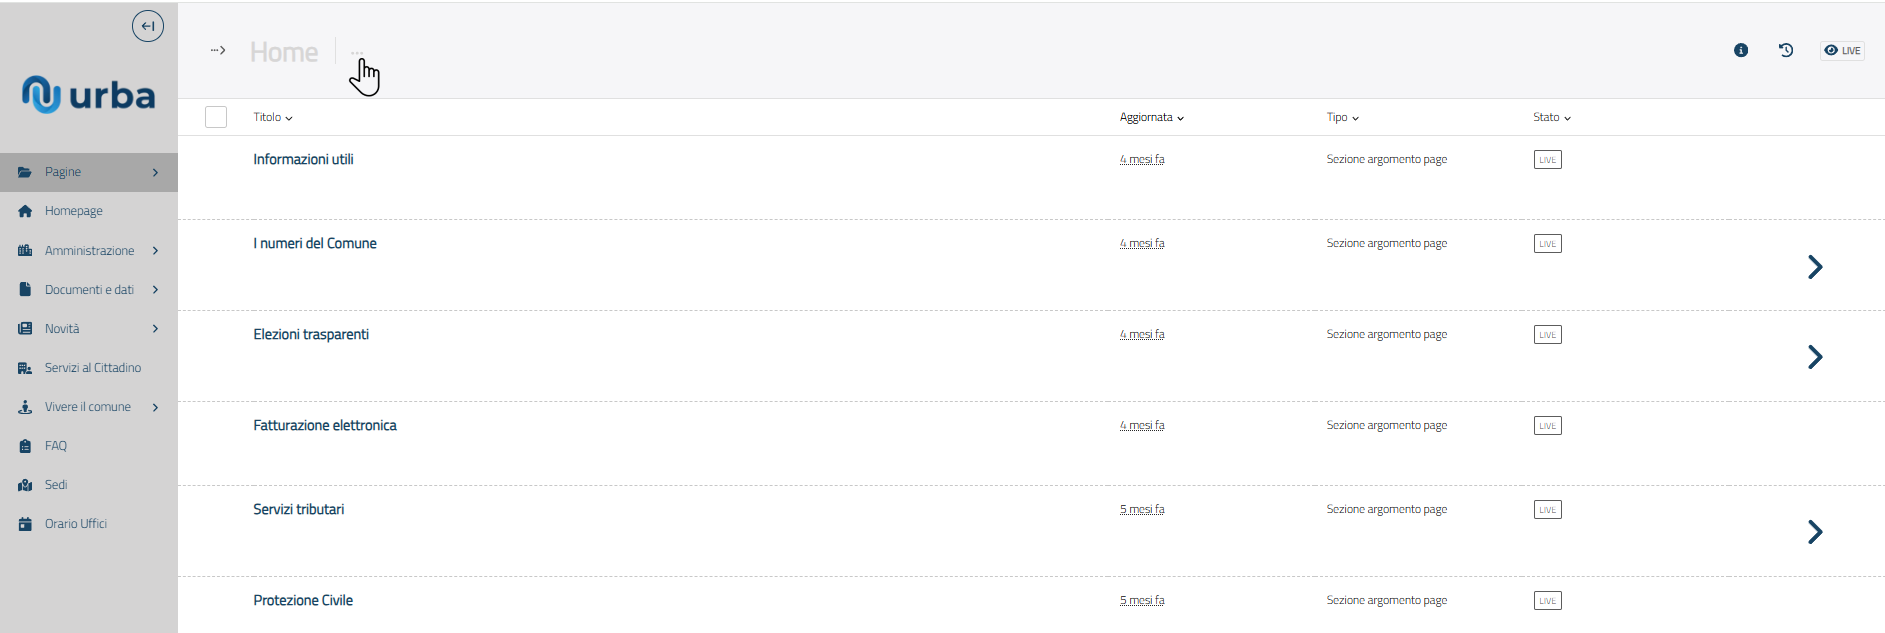Open the Elezioni trasparenti page
1885x633 pixels.
[x=311, y=334]
